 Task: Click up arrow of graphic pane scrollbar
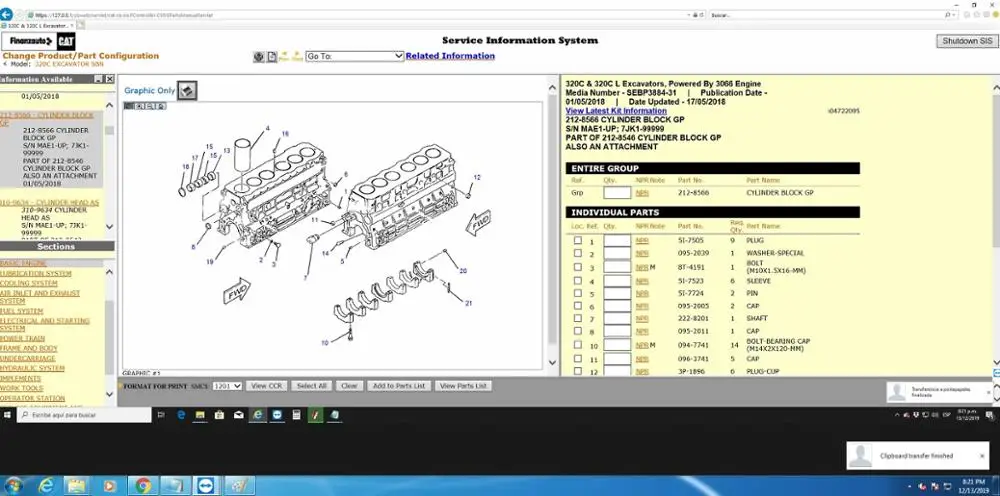[x=552, y=87]
